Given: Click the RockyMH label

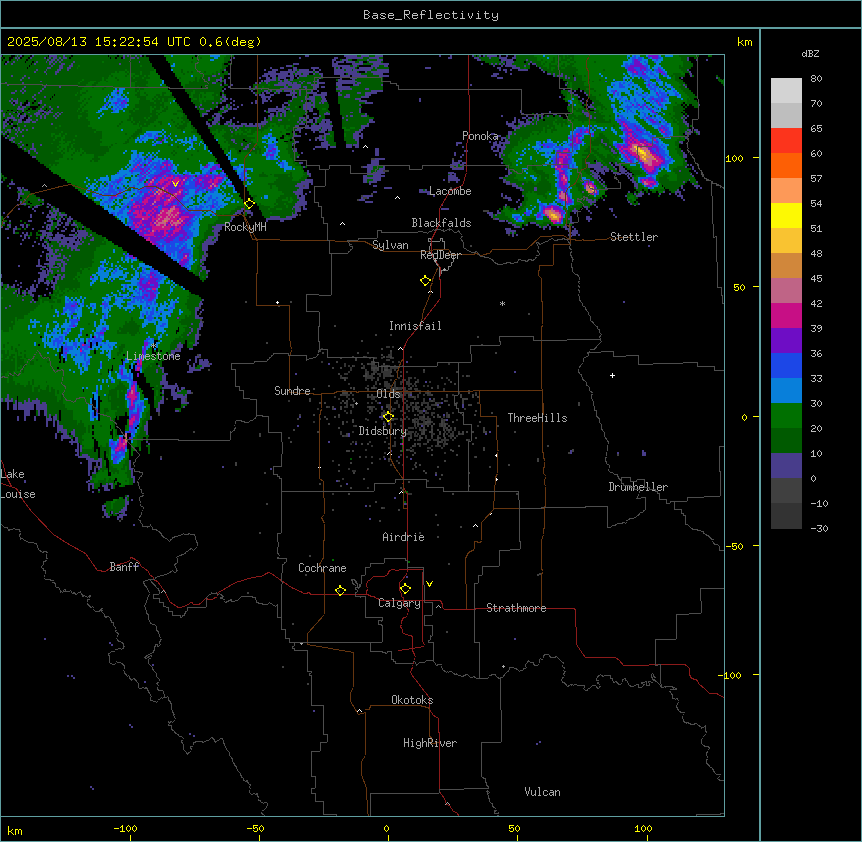Looking at the screenshot, I should (x=245, y=227).
